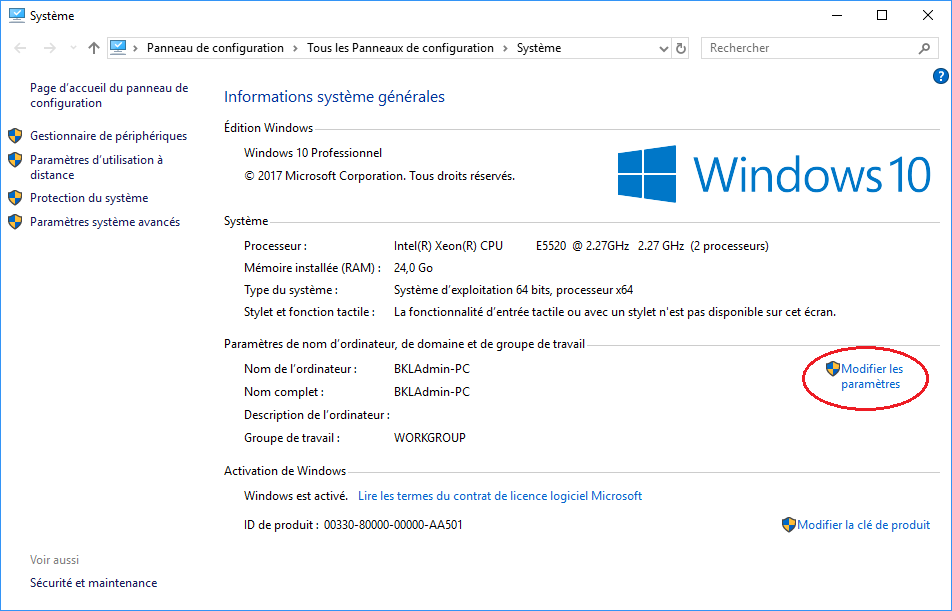
Task: Click shield icon beside Paramètres d'utilisation à distance
Action: pos(15,160)
